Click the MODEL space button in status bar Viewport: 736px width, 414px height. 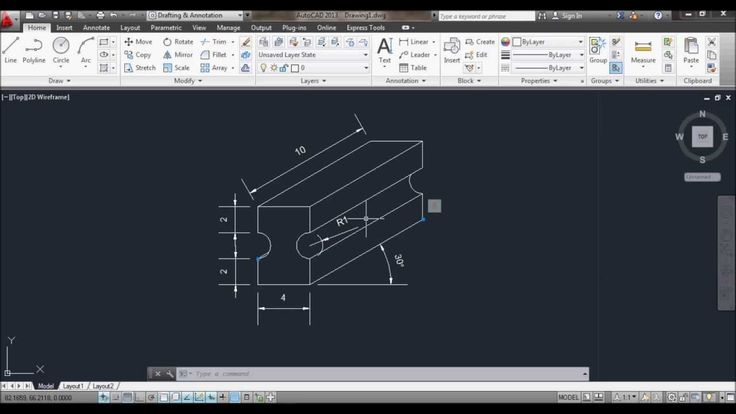pyautogui.click(x=568, y=397)
